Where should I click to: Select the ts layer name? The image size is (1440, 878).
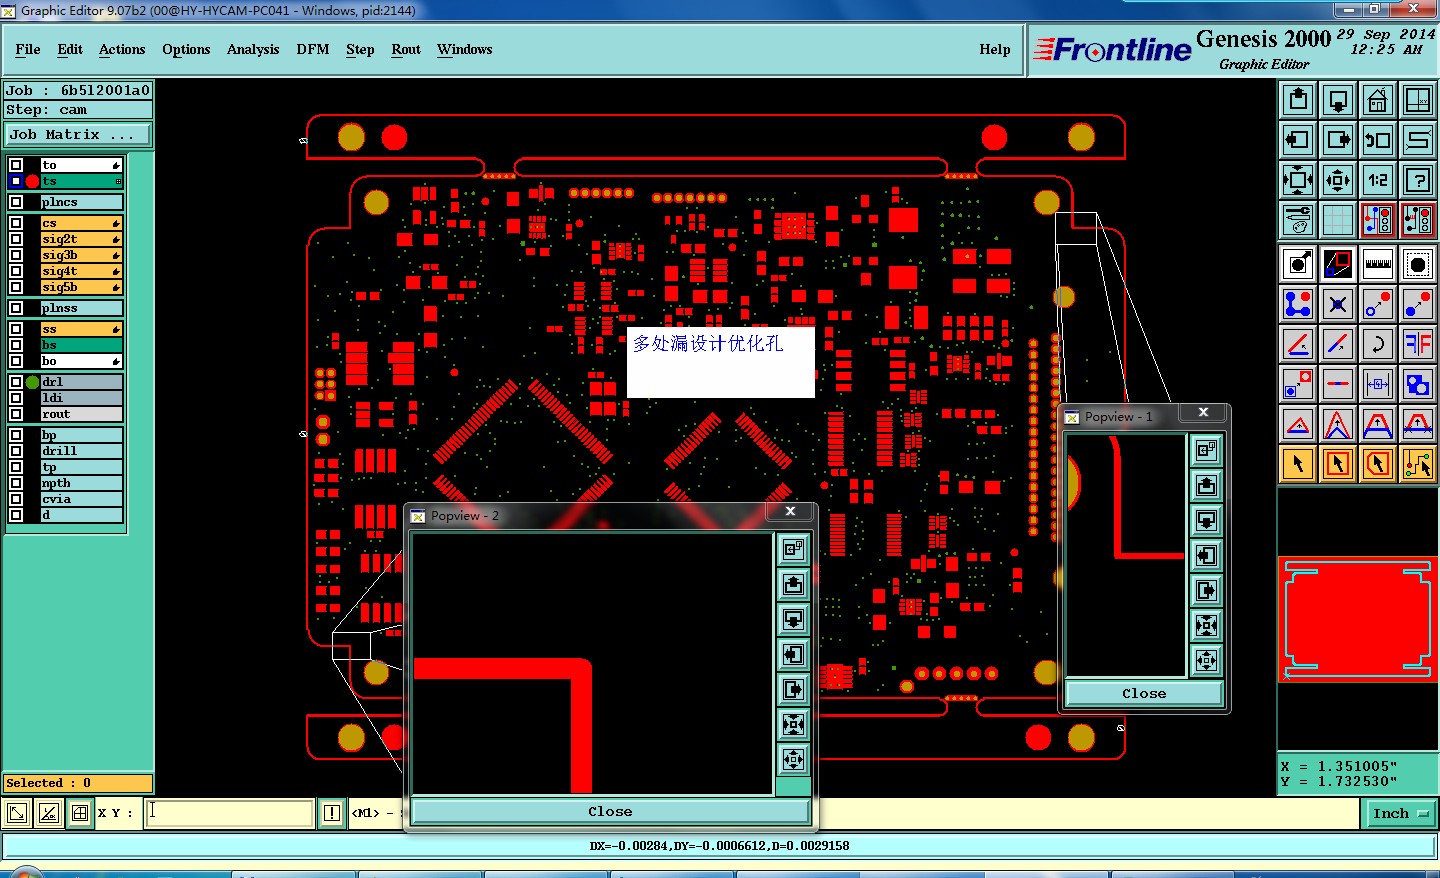coord(81,181)
